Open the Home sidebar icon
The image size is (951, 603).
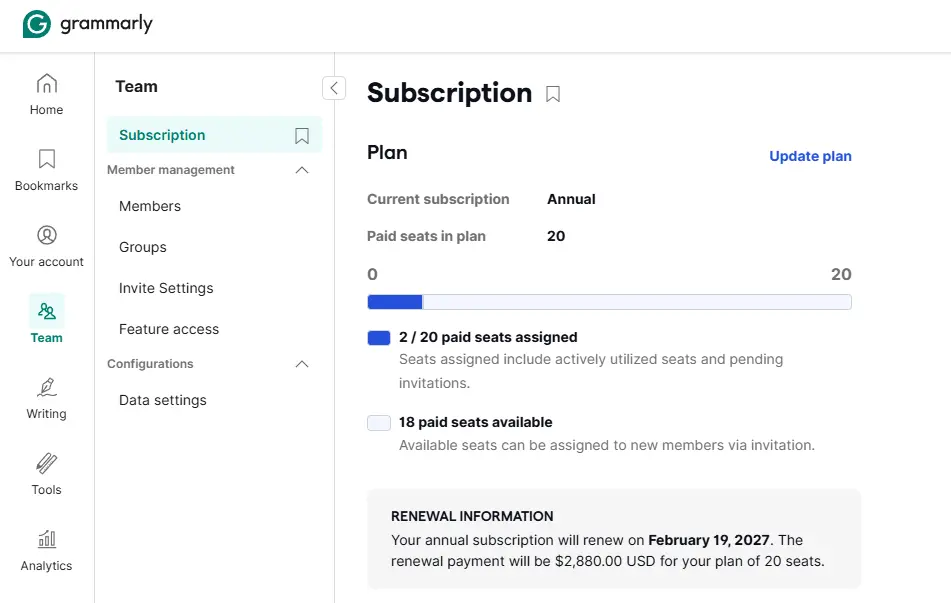(47, 84)
